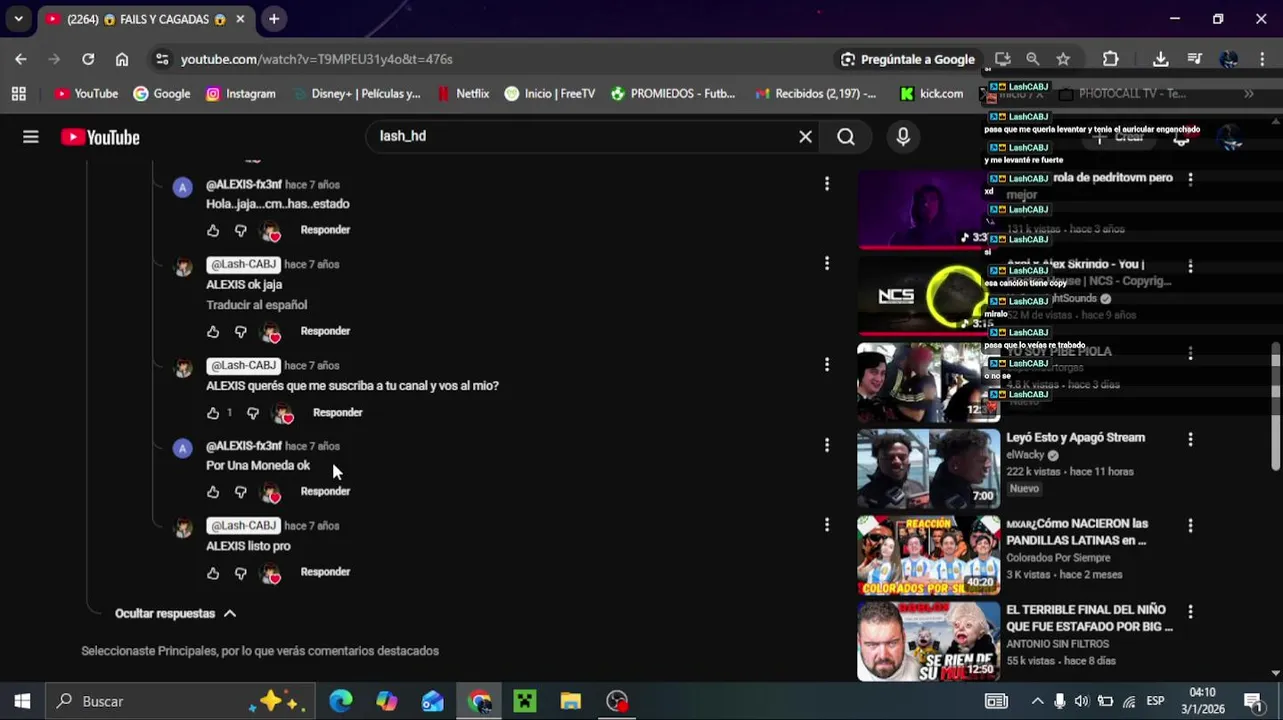Open options for "ALEXIS listo pro" comment
Screen dimensions: 1283x720
pyautogui.click(x=826, y=524)
